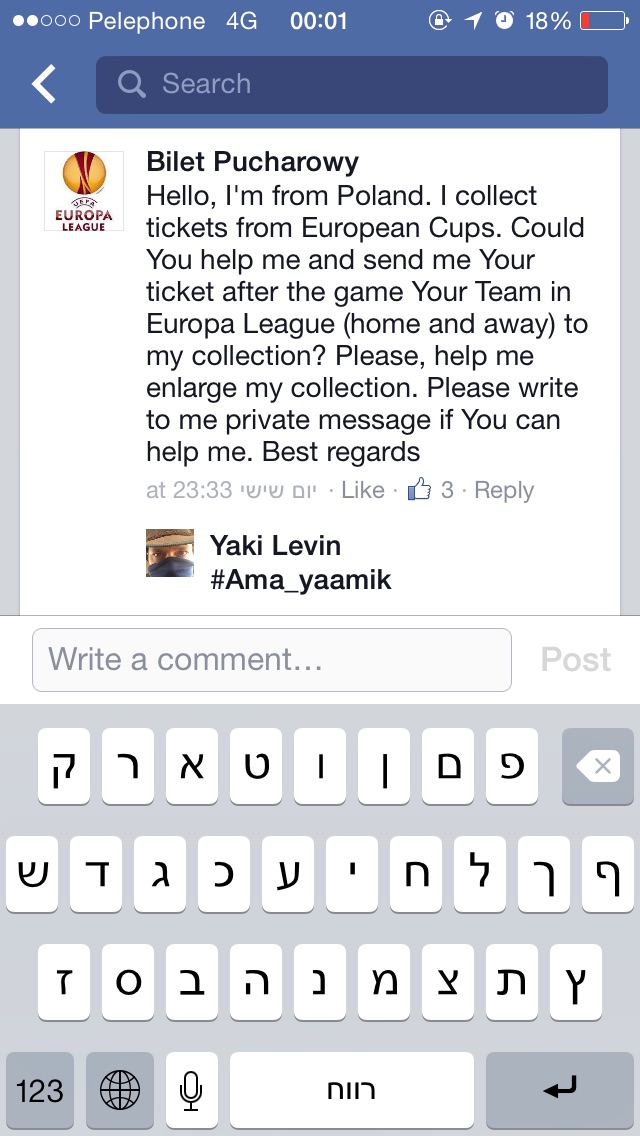Tap the return arrow key

560,1090
